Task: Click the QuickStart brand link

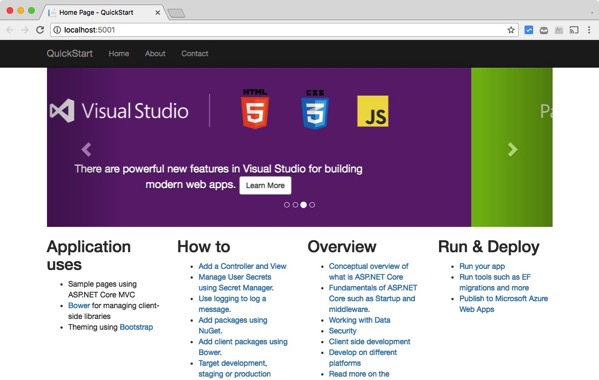Action: pos(70,53)
